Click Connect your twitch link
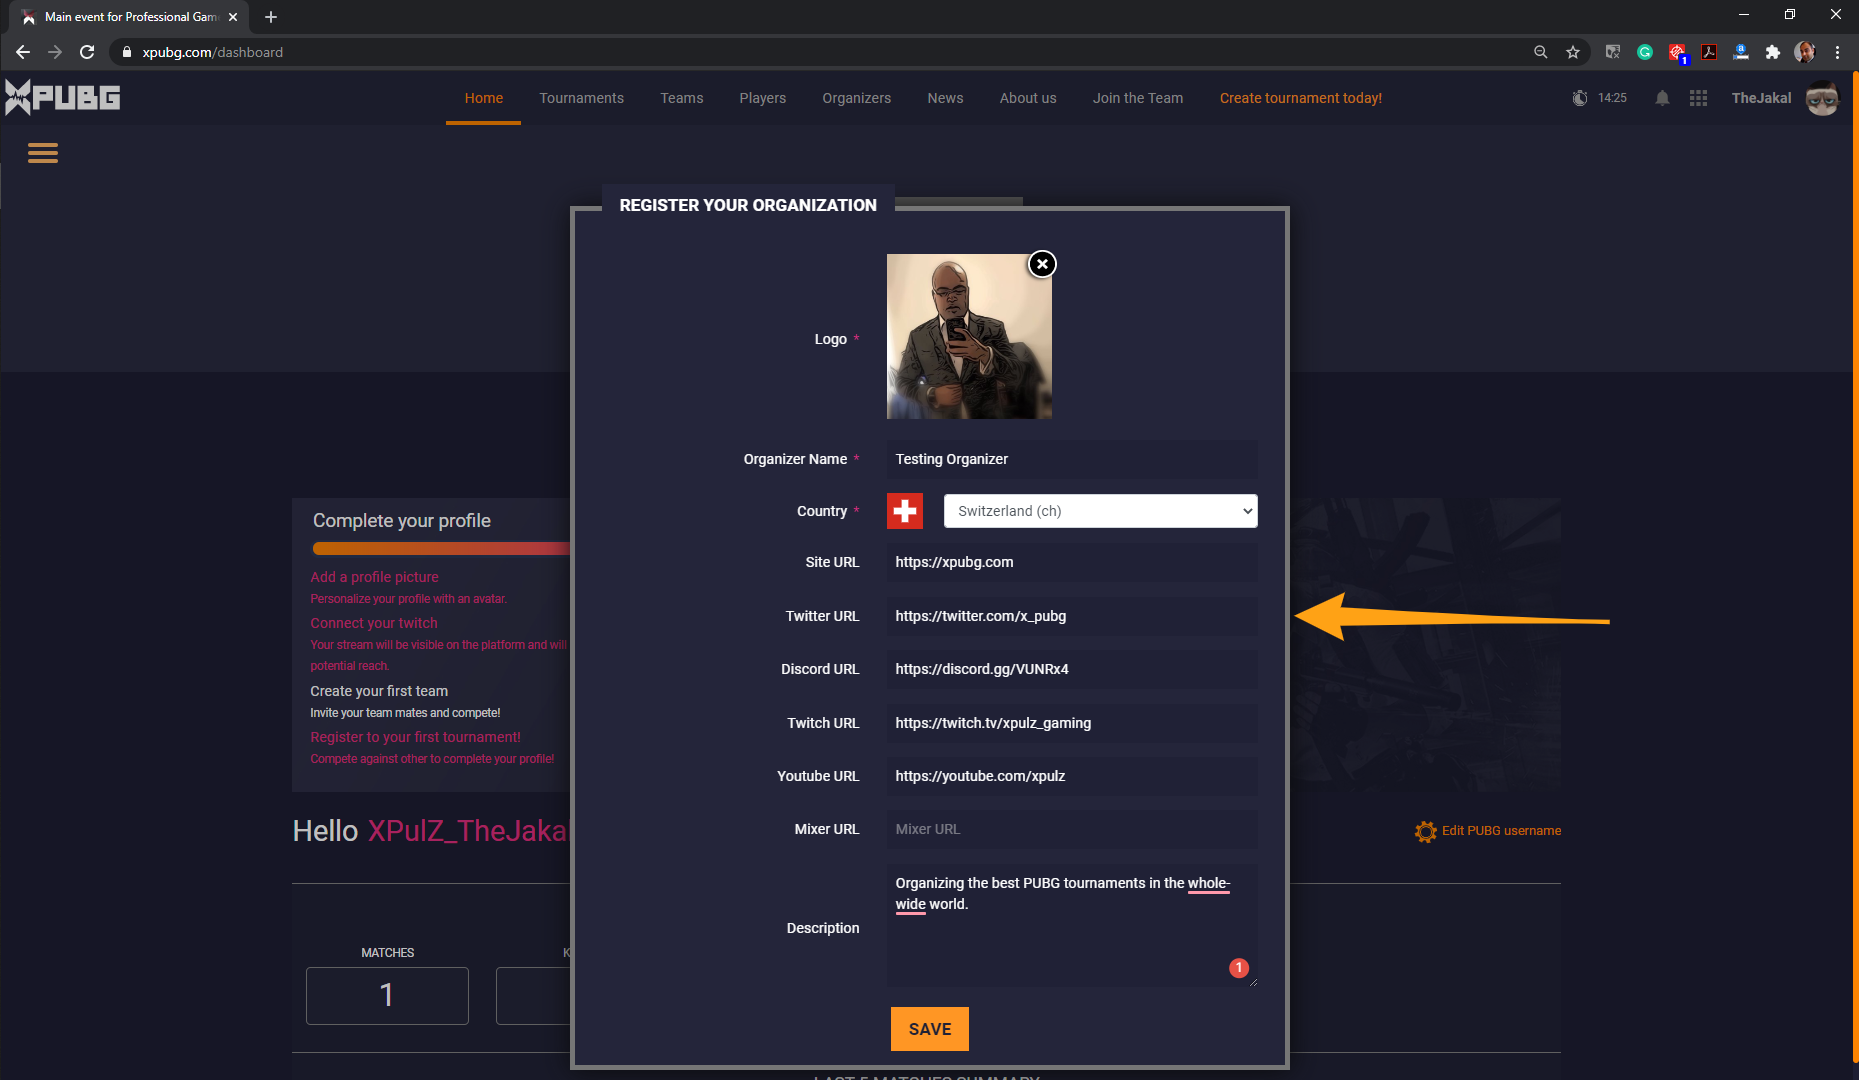The height and width of the screenshot is (1080, 1859). click(x=374, y=623)
